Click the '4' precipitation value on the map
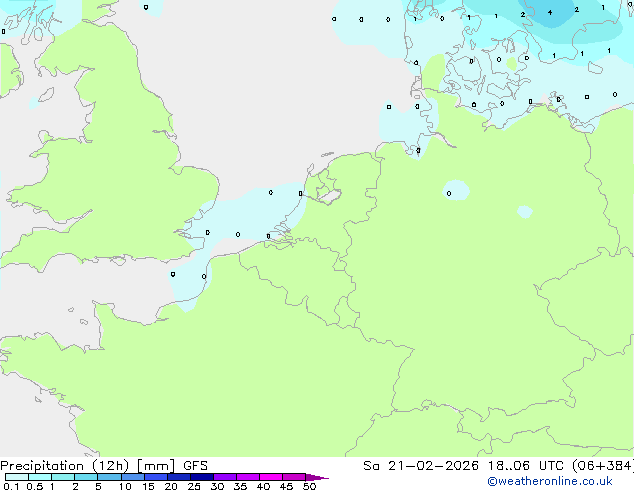The image size is (634, 490). click(550, 13)
